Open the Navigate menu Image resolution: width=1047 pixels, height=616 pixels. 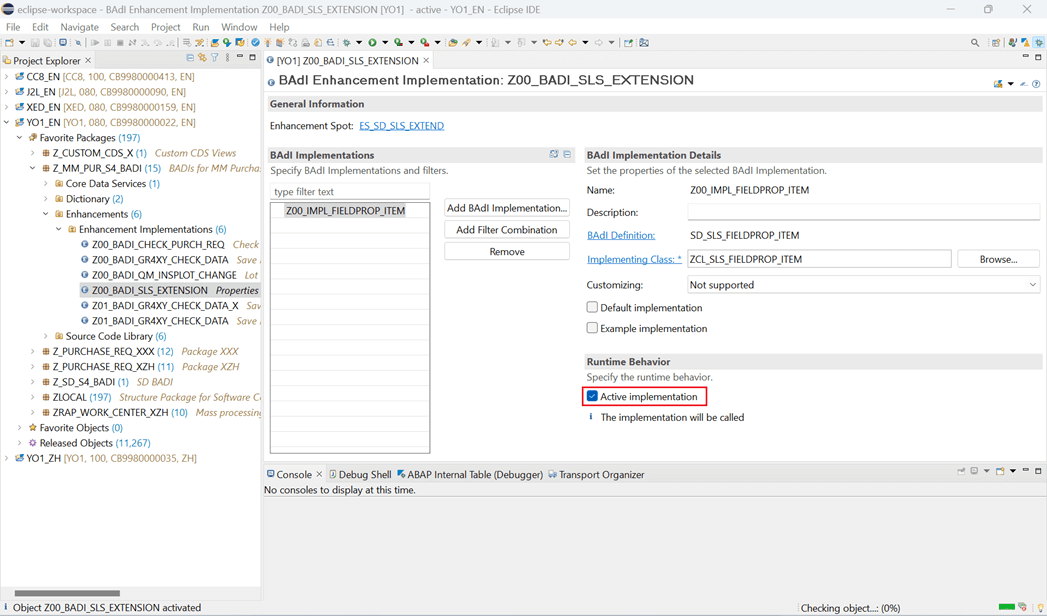click(79, 27)
